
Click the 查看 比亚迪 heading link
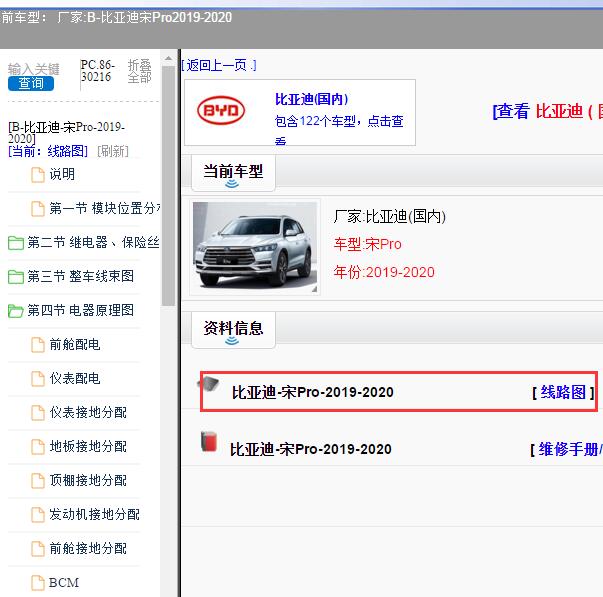548,112
